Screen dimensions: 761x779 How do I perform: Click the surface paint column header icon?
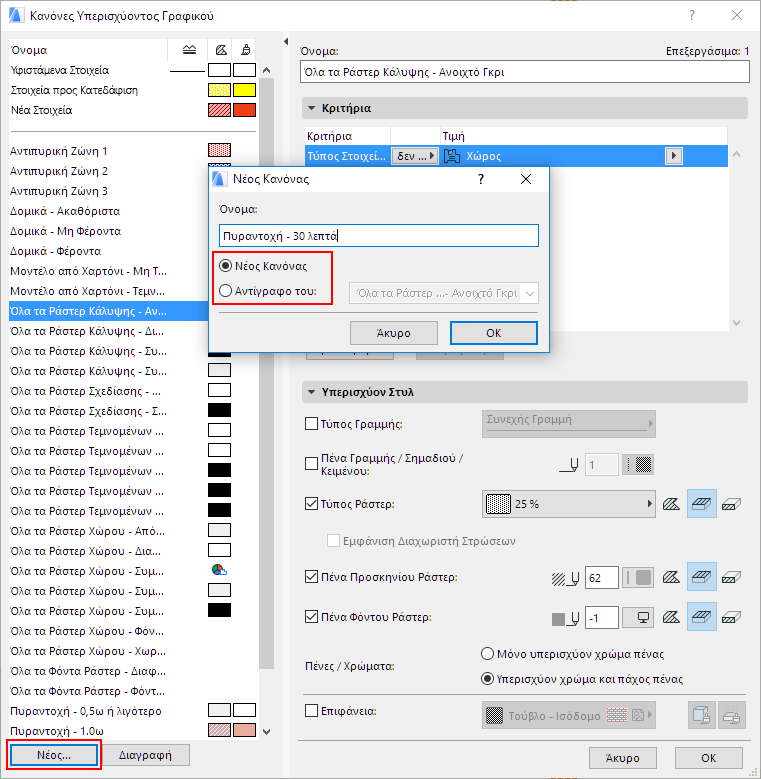245,50
